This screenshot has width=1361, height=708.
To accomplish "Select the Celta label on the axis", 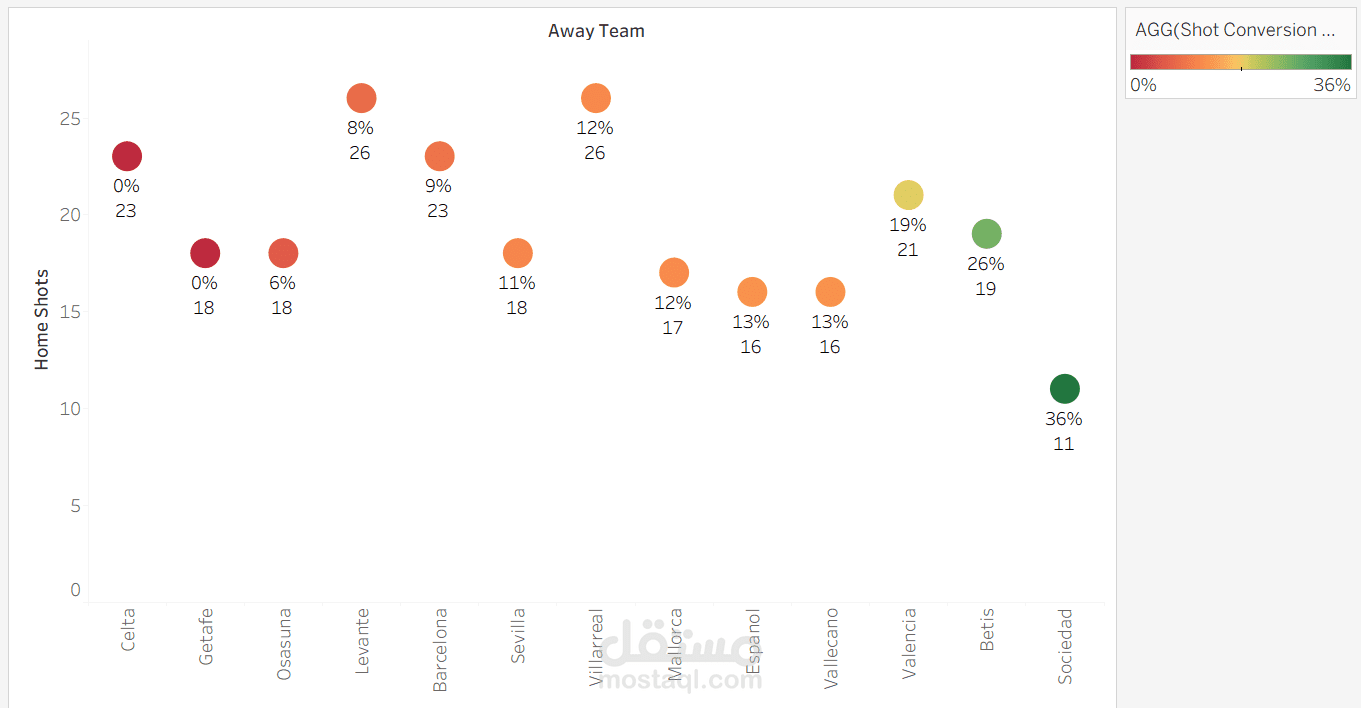I will pos(128,630).
